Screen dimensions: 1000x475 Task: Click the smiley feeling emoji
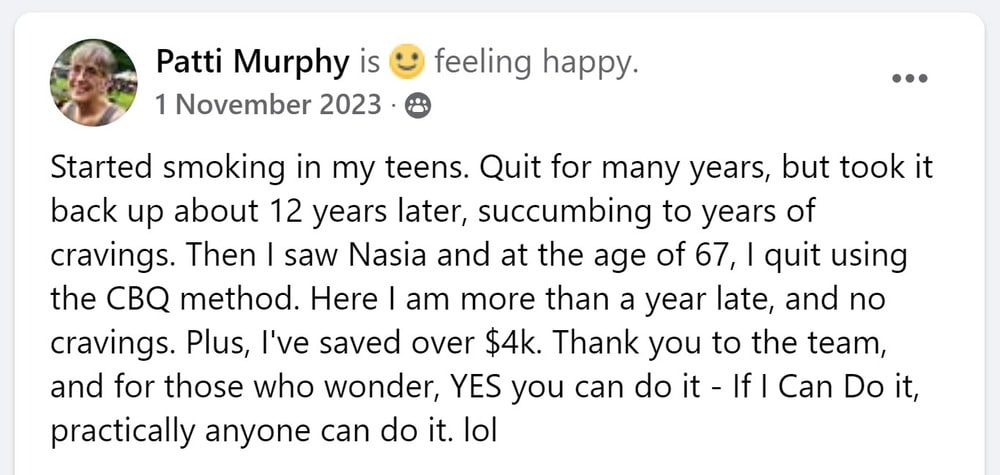405,63
